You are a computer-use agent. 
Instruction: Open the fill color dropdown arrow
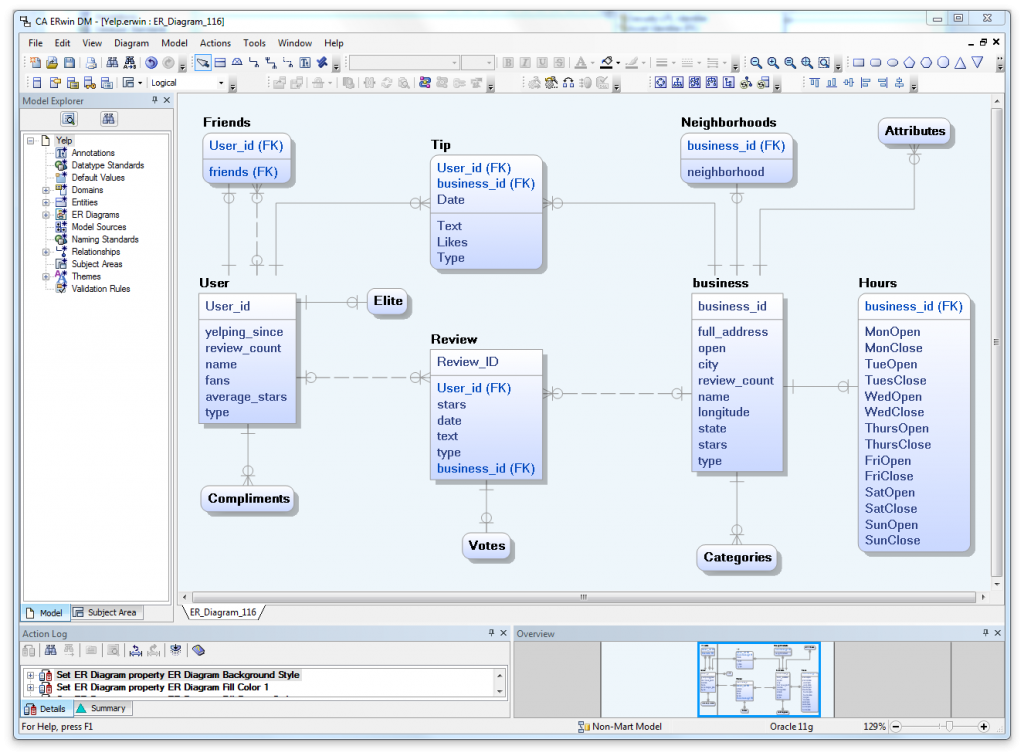[x=618, y=63]
